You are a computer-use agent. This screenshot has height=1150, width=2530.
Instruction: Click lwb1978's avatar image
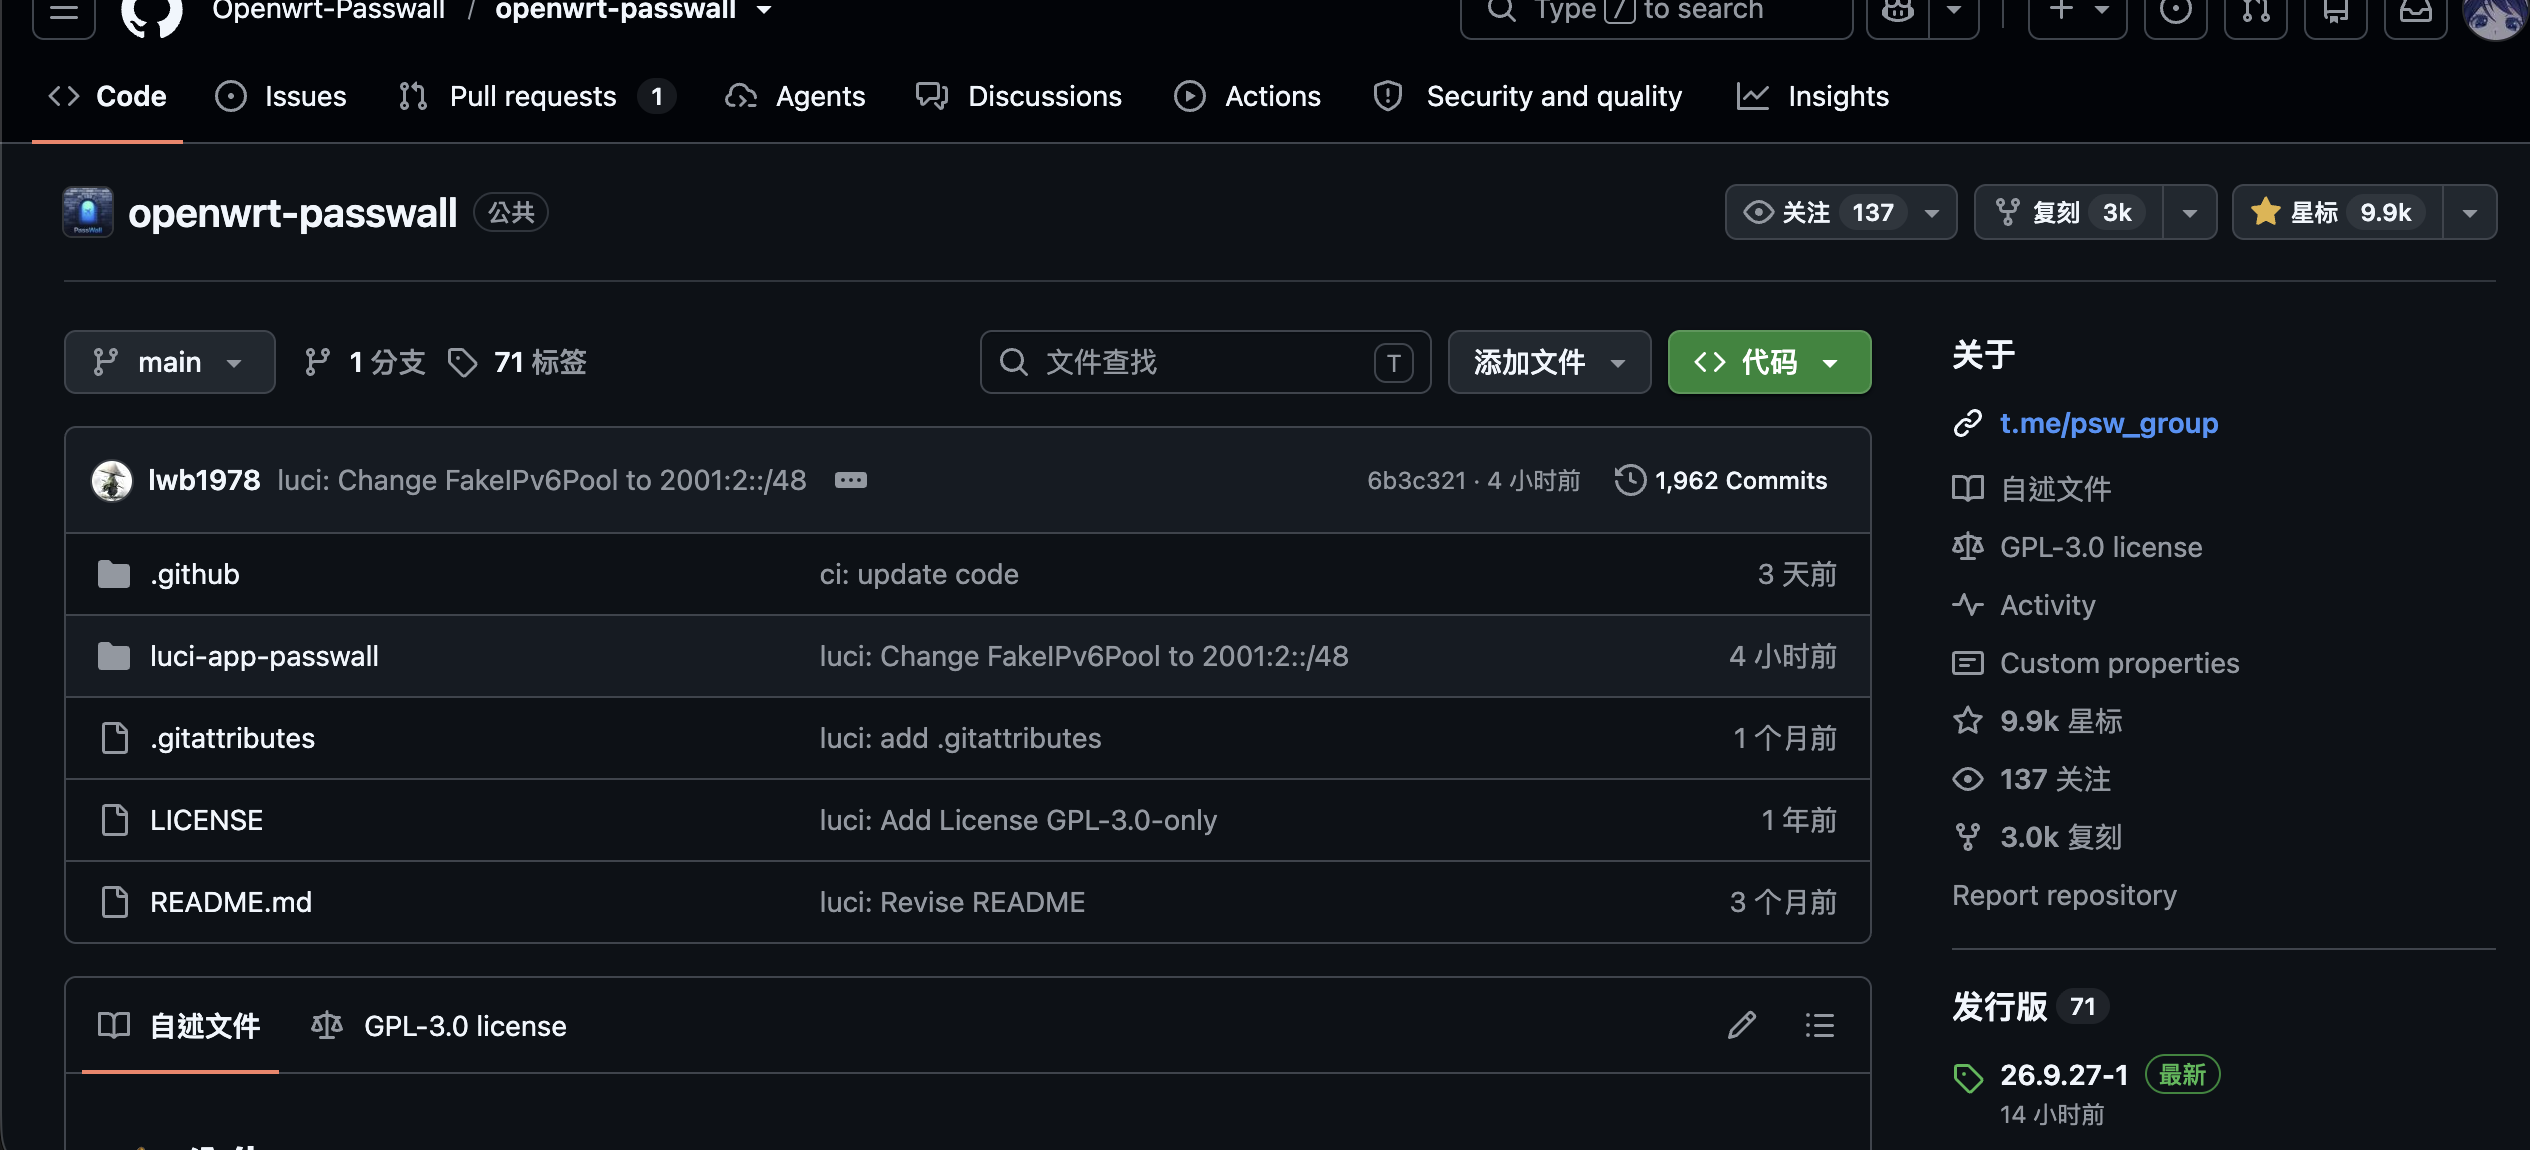point(112,480)
